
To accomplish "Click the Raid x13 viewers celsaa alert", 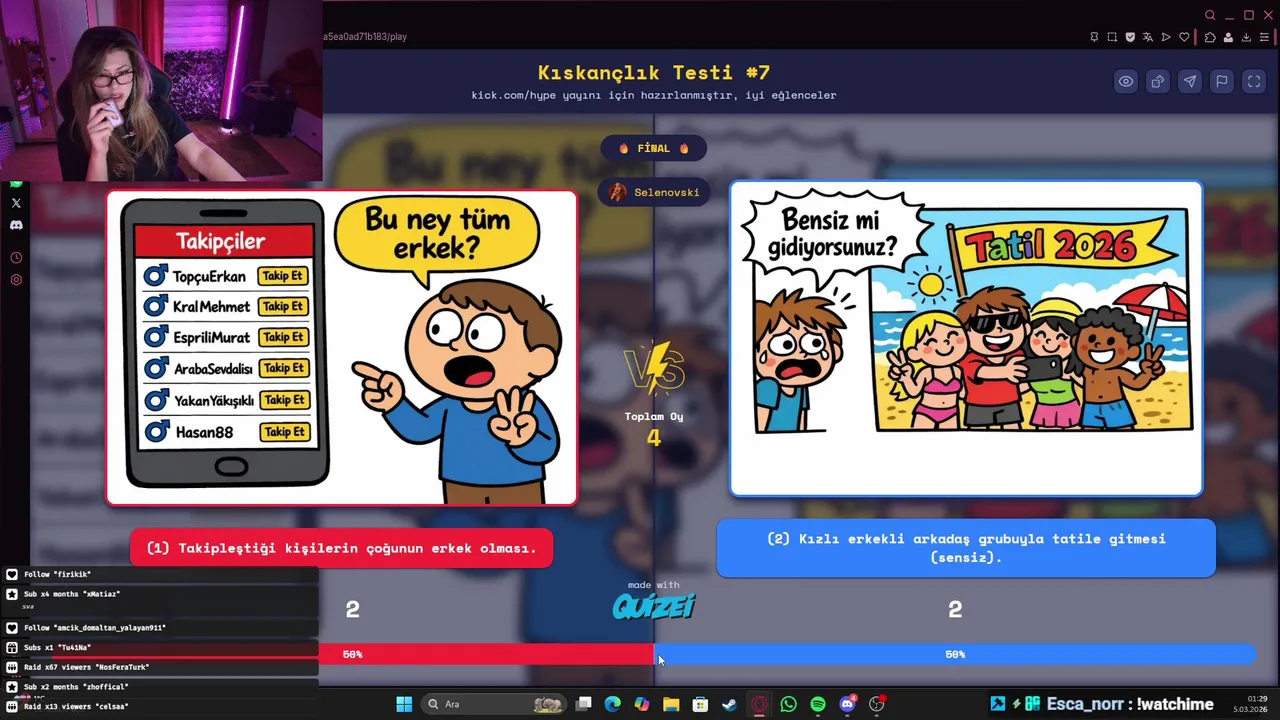I will click(160, 706).
